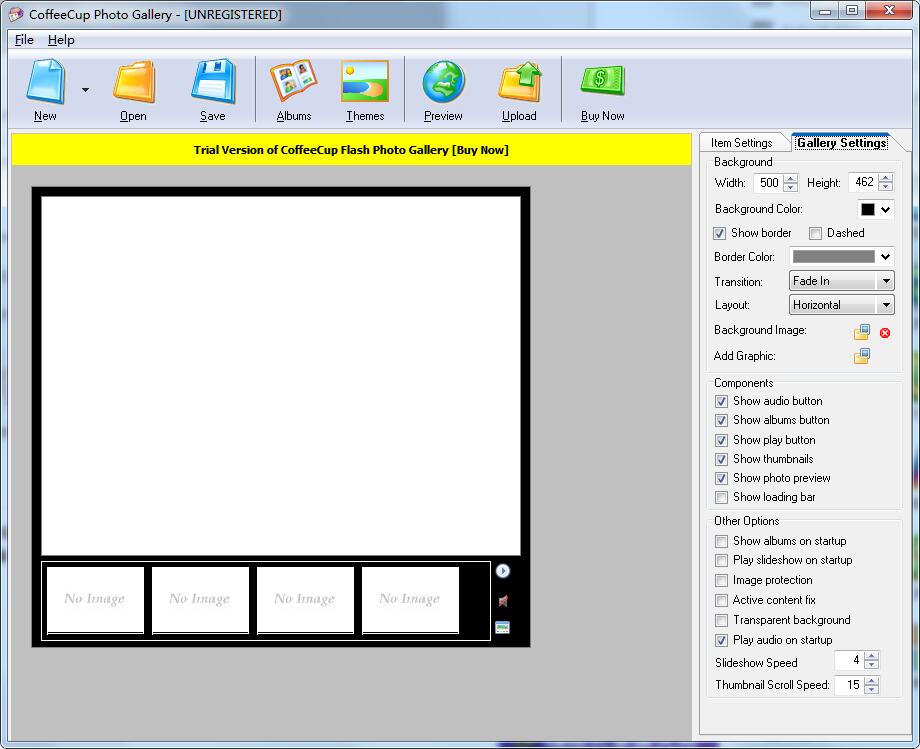Image resolution: width=920 pixels, height=749 pixels.
Task: Select the first No Image thumbnail
Action: tap(95, 600)
